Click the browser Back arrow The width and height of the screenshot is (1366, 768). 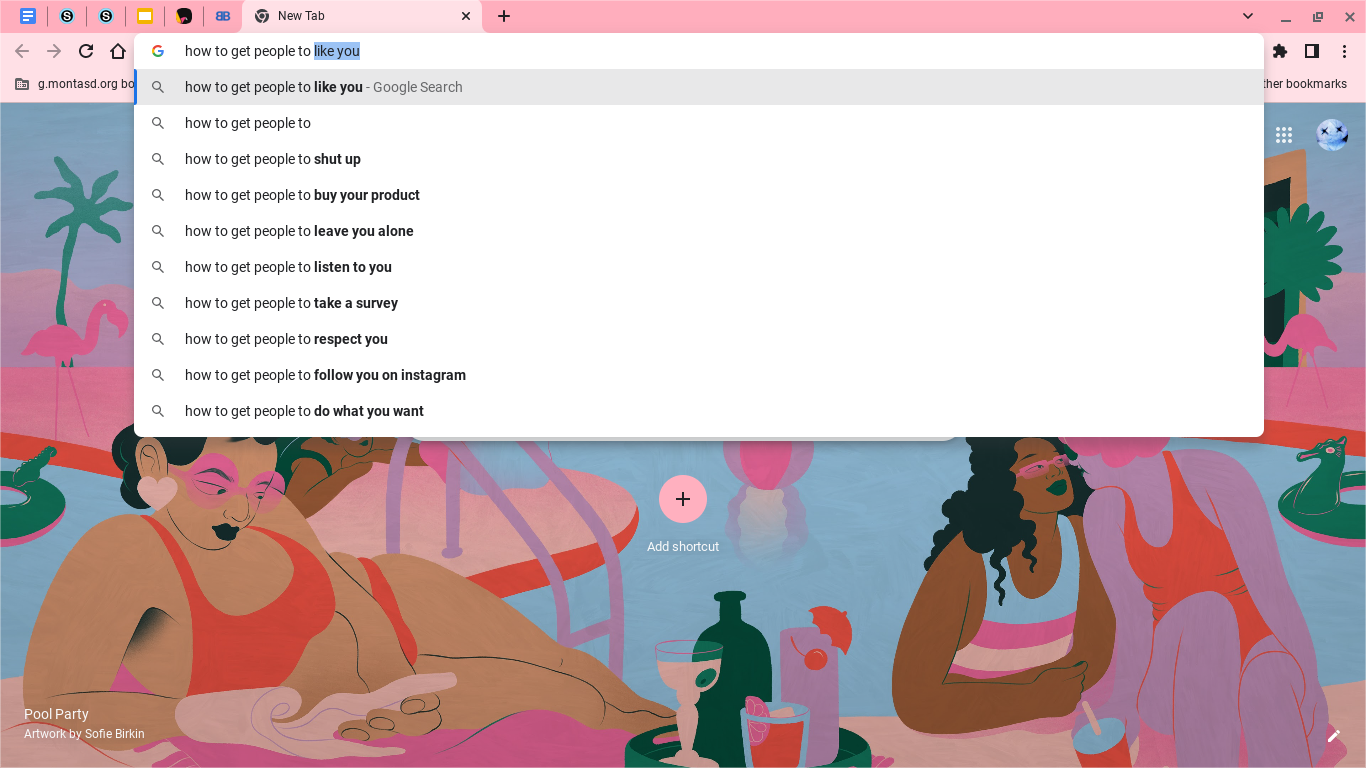pos(22,51)
